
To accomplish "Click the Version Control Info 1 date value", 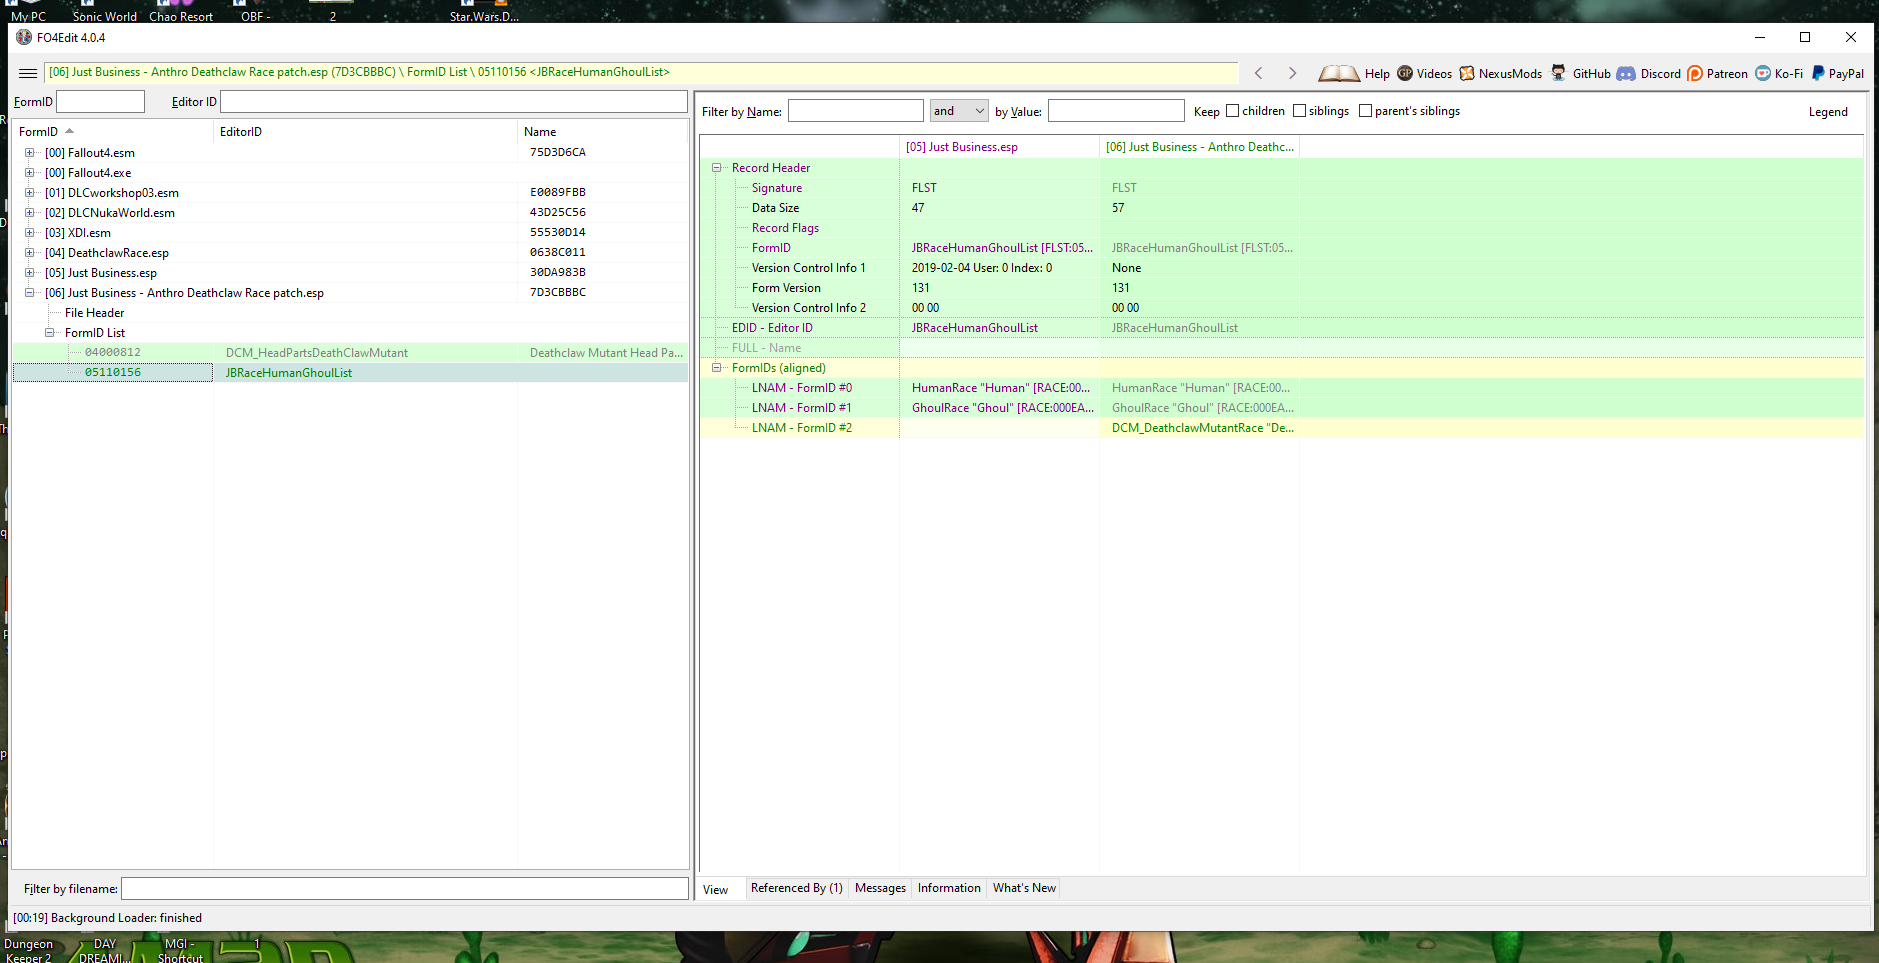I will pos(982,268).
